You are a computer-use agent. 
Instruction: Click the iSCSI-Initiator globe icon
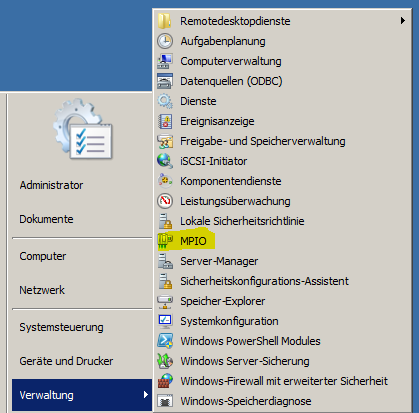(165, 161)
